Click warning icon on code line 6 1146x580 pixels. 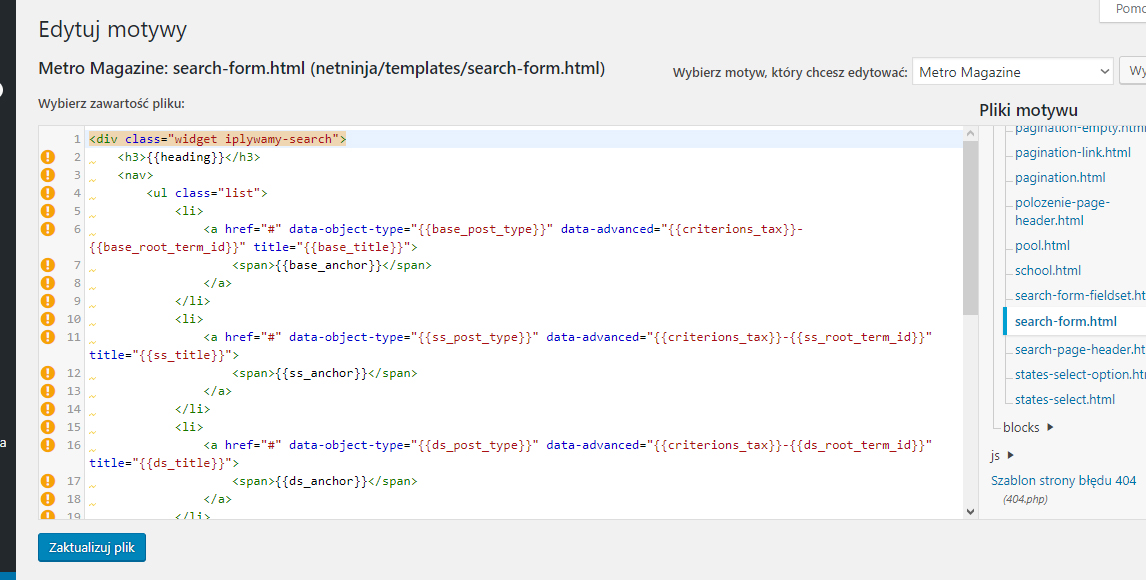pos(48,229)
